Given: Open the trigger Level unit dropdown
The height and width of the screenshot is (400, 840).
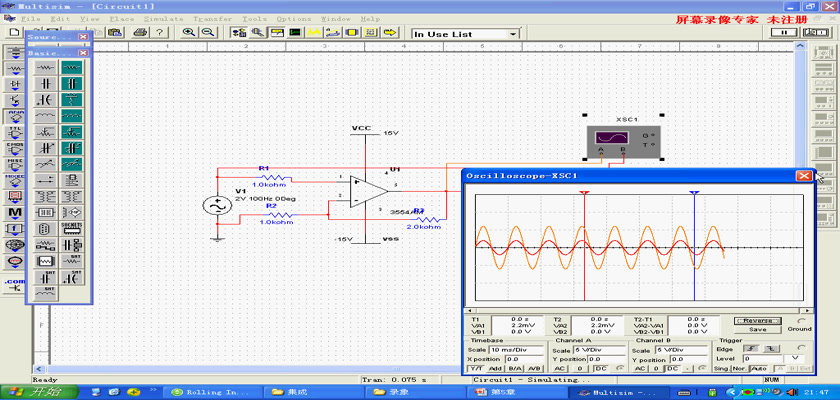Looking at the screenshot, I should [x=794, y=358].
